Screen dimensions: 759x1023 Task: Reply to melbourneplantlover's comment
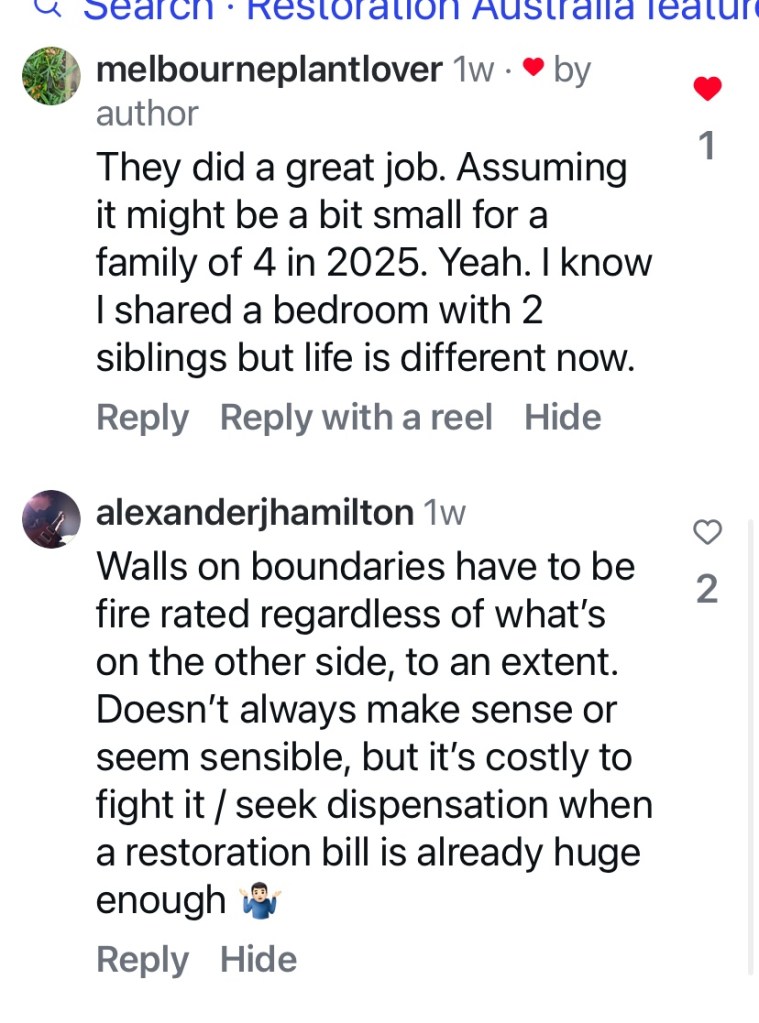point(142,418)
